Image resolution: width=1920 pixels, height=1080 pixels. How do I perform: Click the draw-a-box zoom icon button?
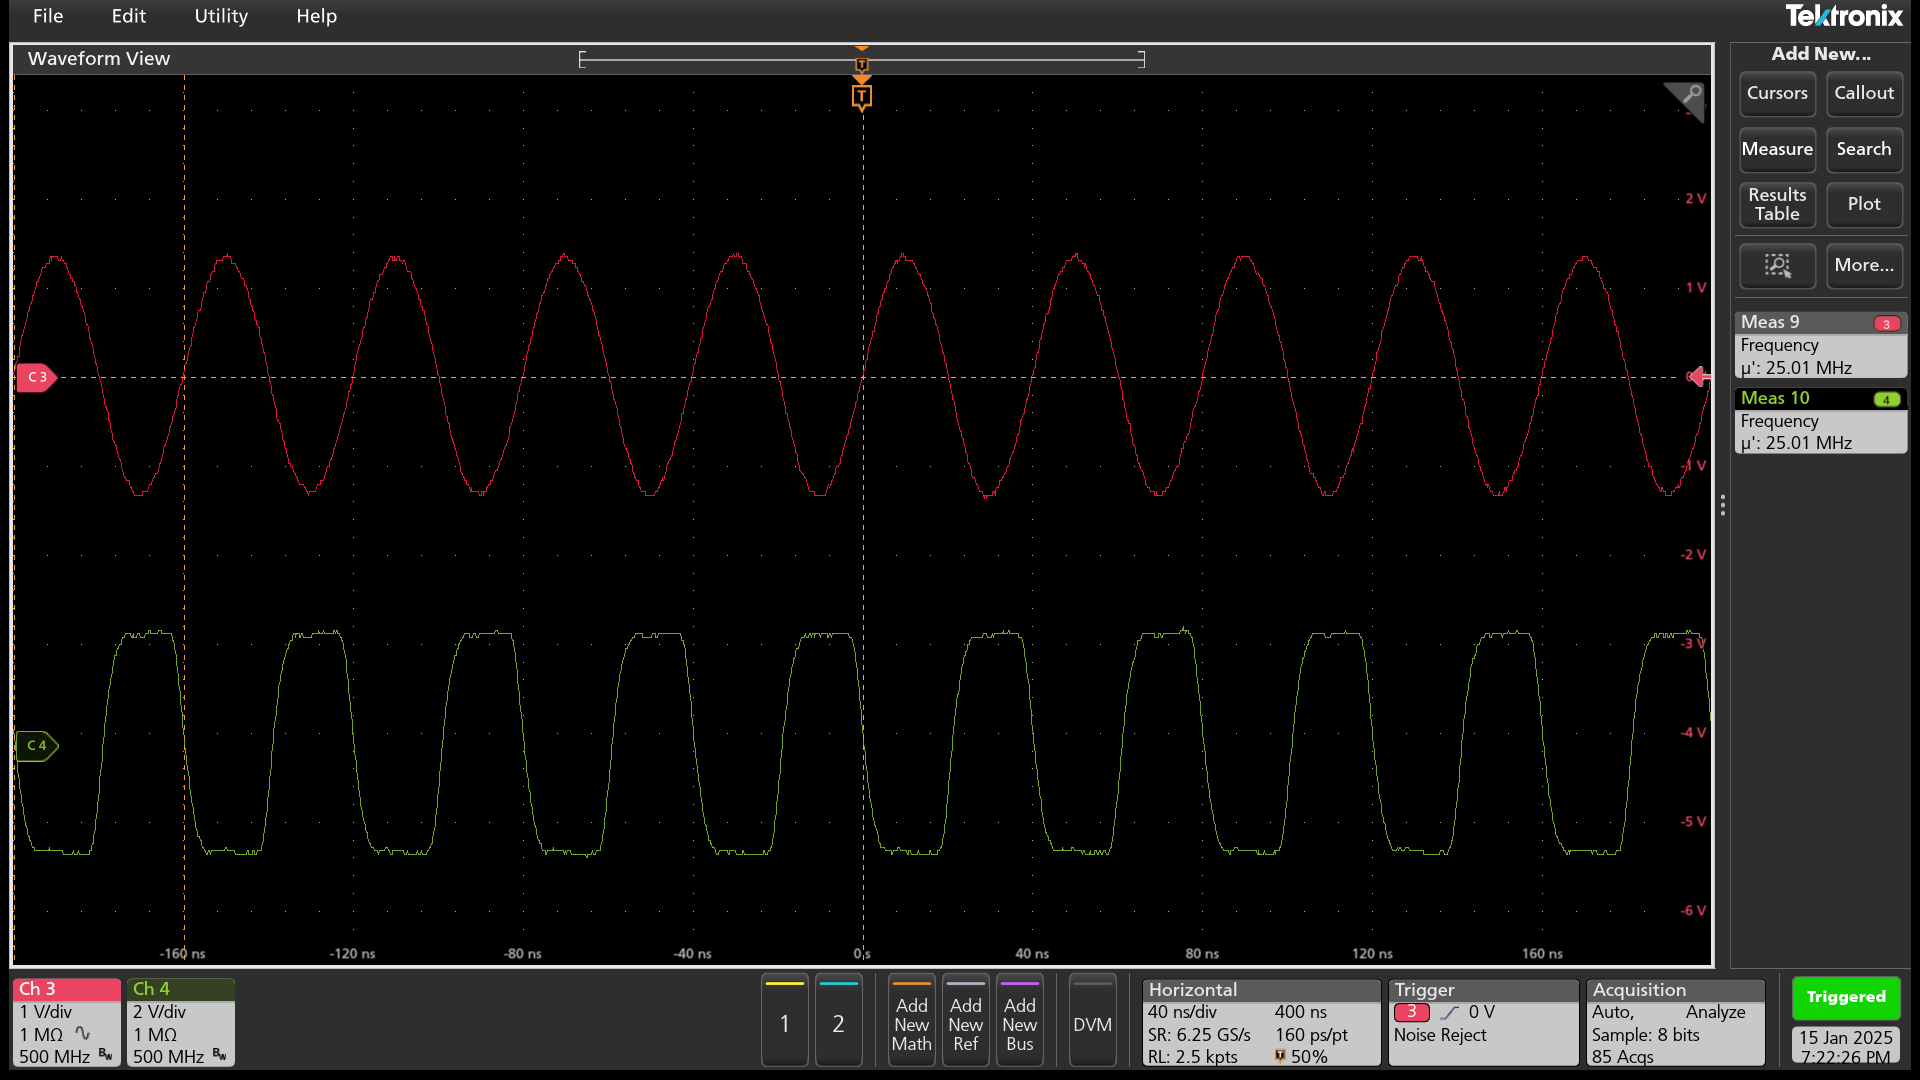[x=1777, y=265]
